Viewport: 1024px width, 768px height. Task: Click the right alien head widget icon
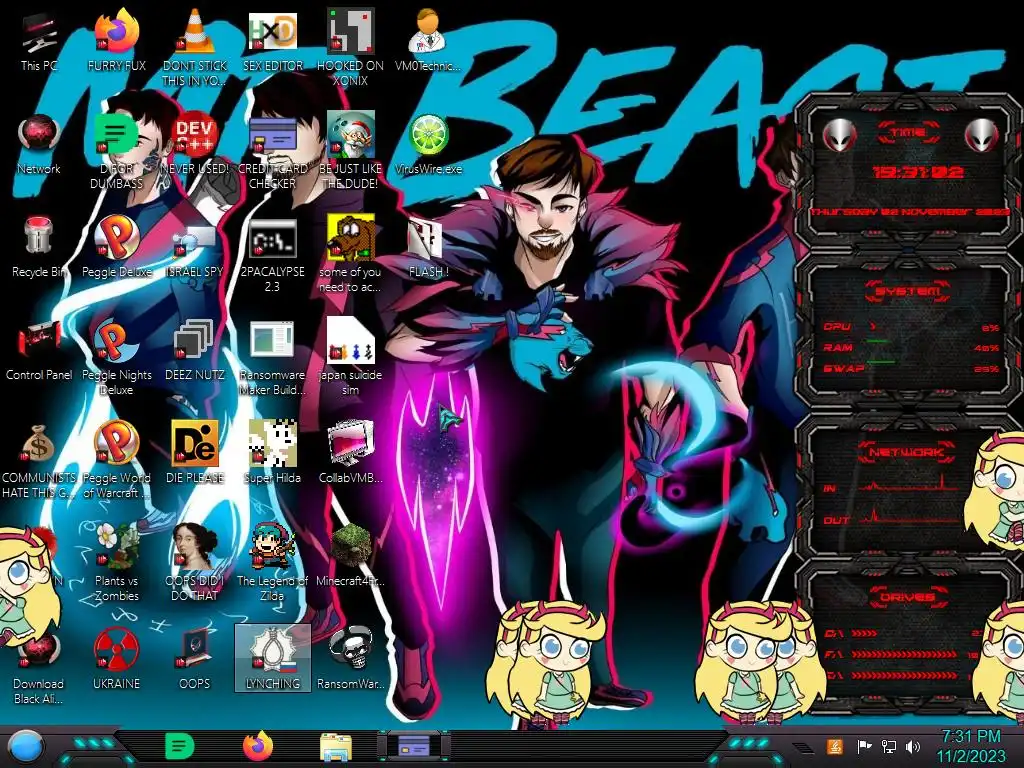click(982, 136)
